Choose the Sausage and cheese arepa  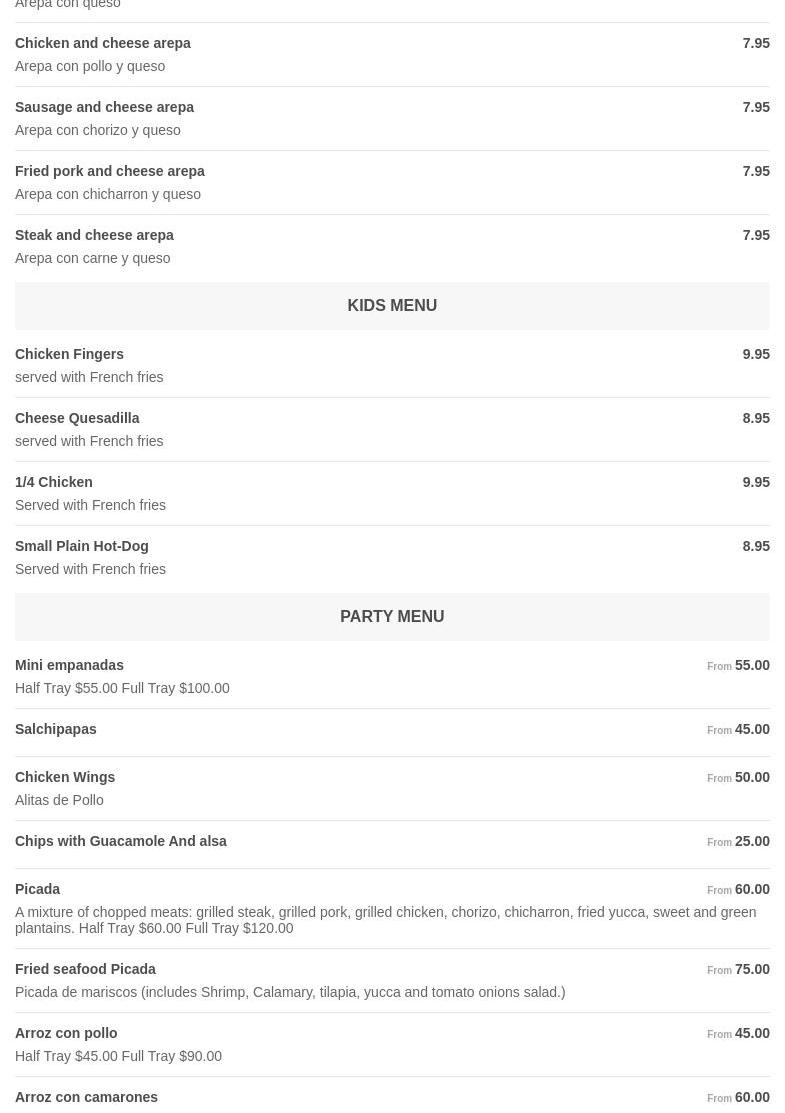coord(105,108)
